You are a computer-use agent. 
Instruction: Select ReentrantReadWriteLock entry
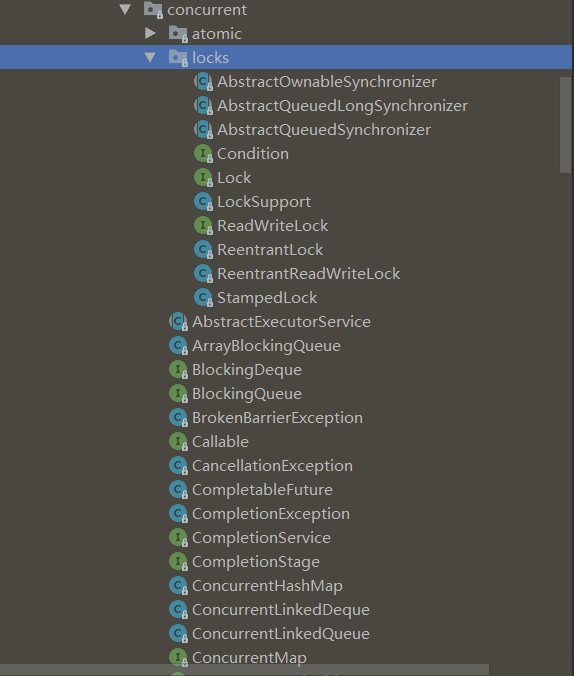308,274
